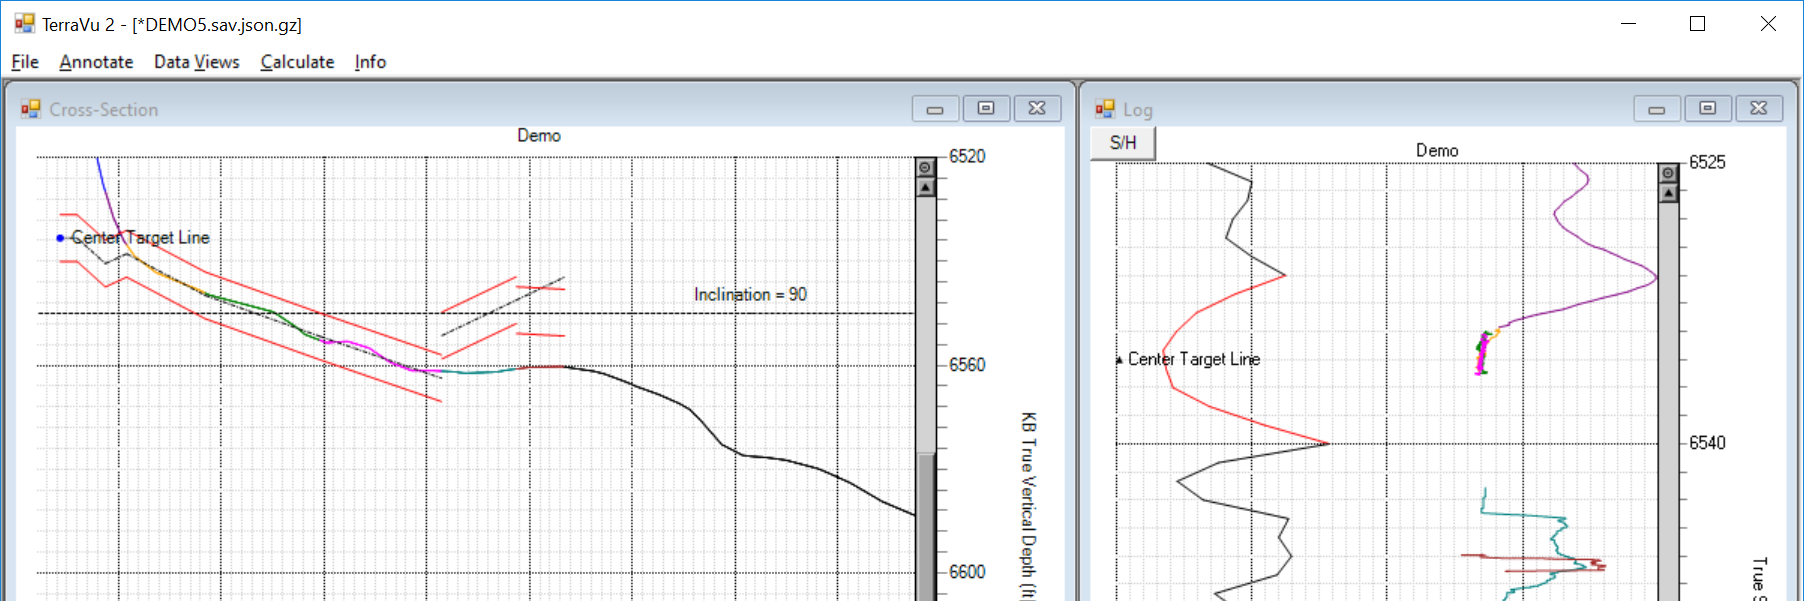
Task: Click the Cross-Section scrollbar zoom-out circle icon
Action: tap(926, 168)
